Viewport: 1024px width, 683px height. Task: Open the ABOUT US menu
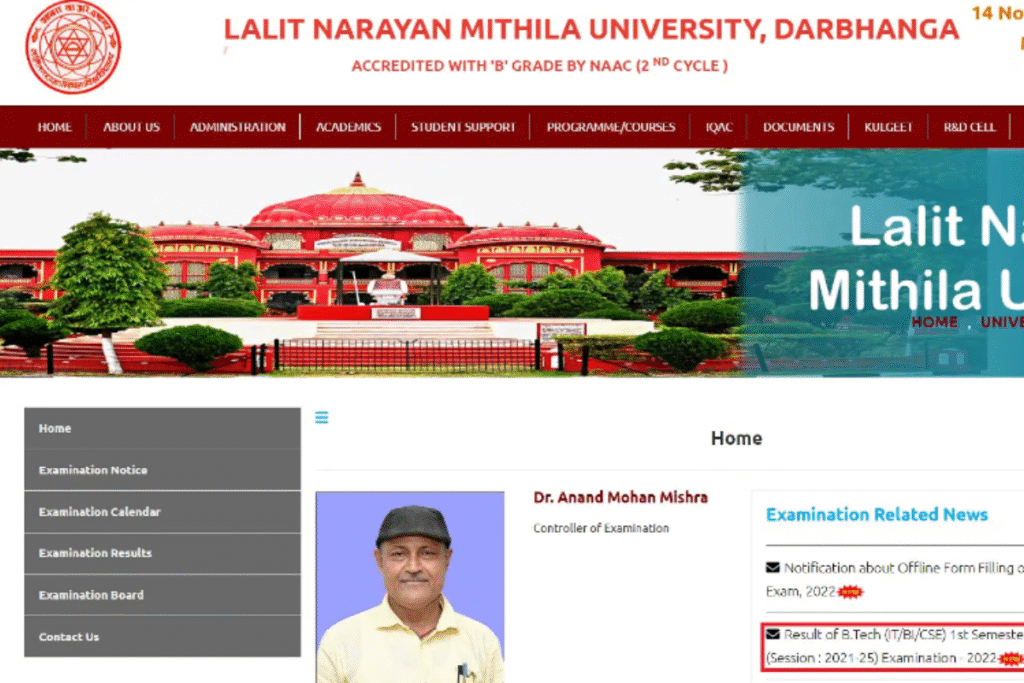tap(131, 127)
